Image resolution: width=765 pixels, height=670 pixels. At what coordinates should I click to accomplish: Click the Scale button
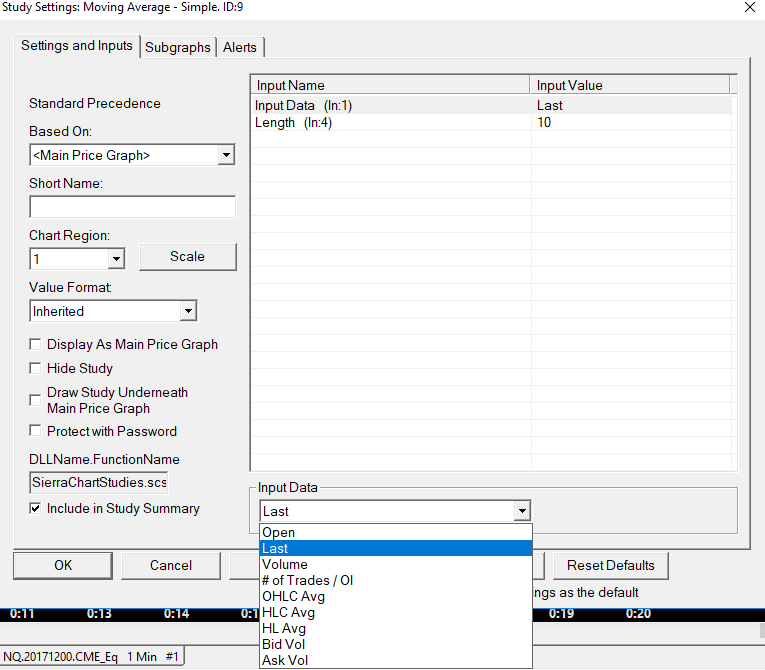pyautogui.click(x=188, y=257)
